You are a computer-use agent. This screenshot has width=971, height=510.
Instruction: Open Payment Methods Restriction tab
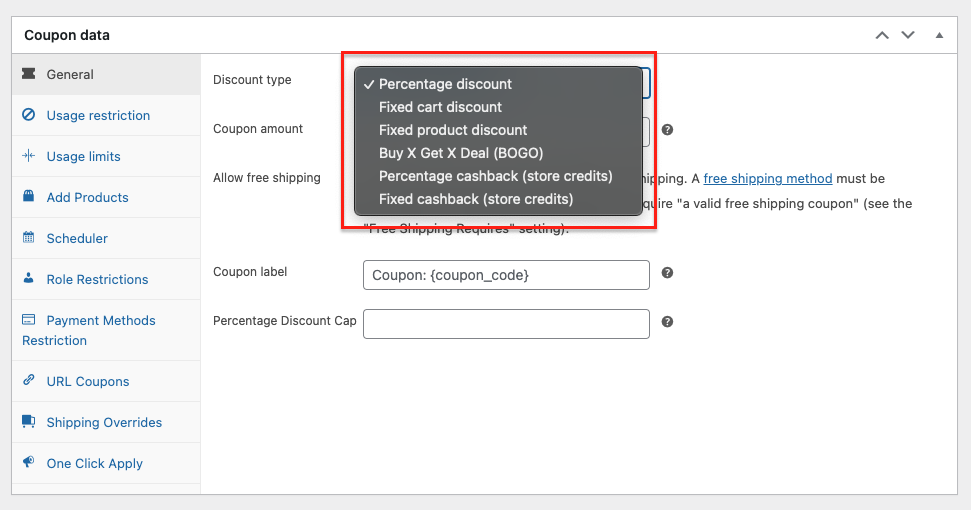(106, 330)
